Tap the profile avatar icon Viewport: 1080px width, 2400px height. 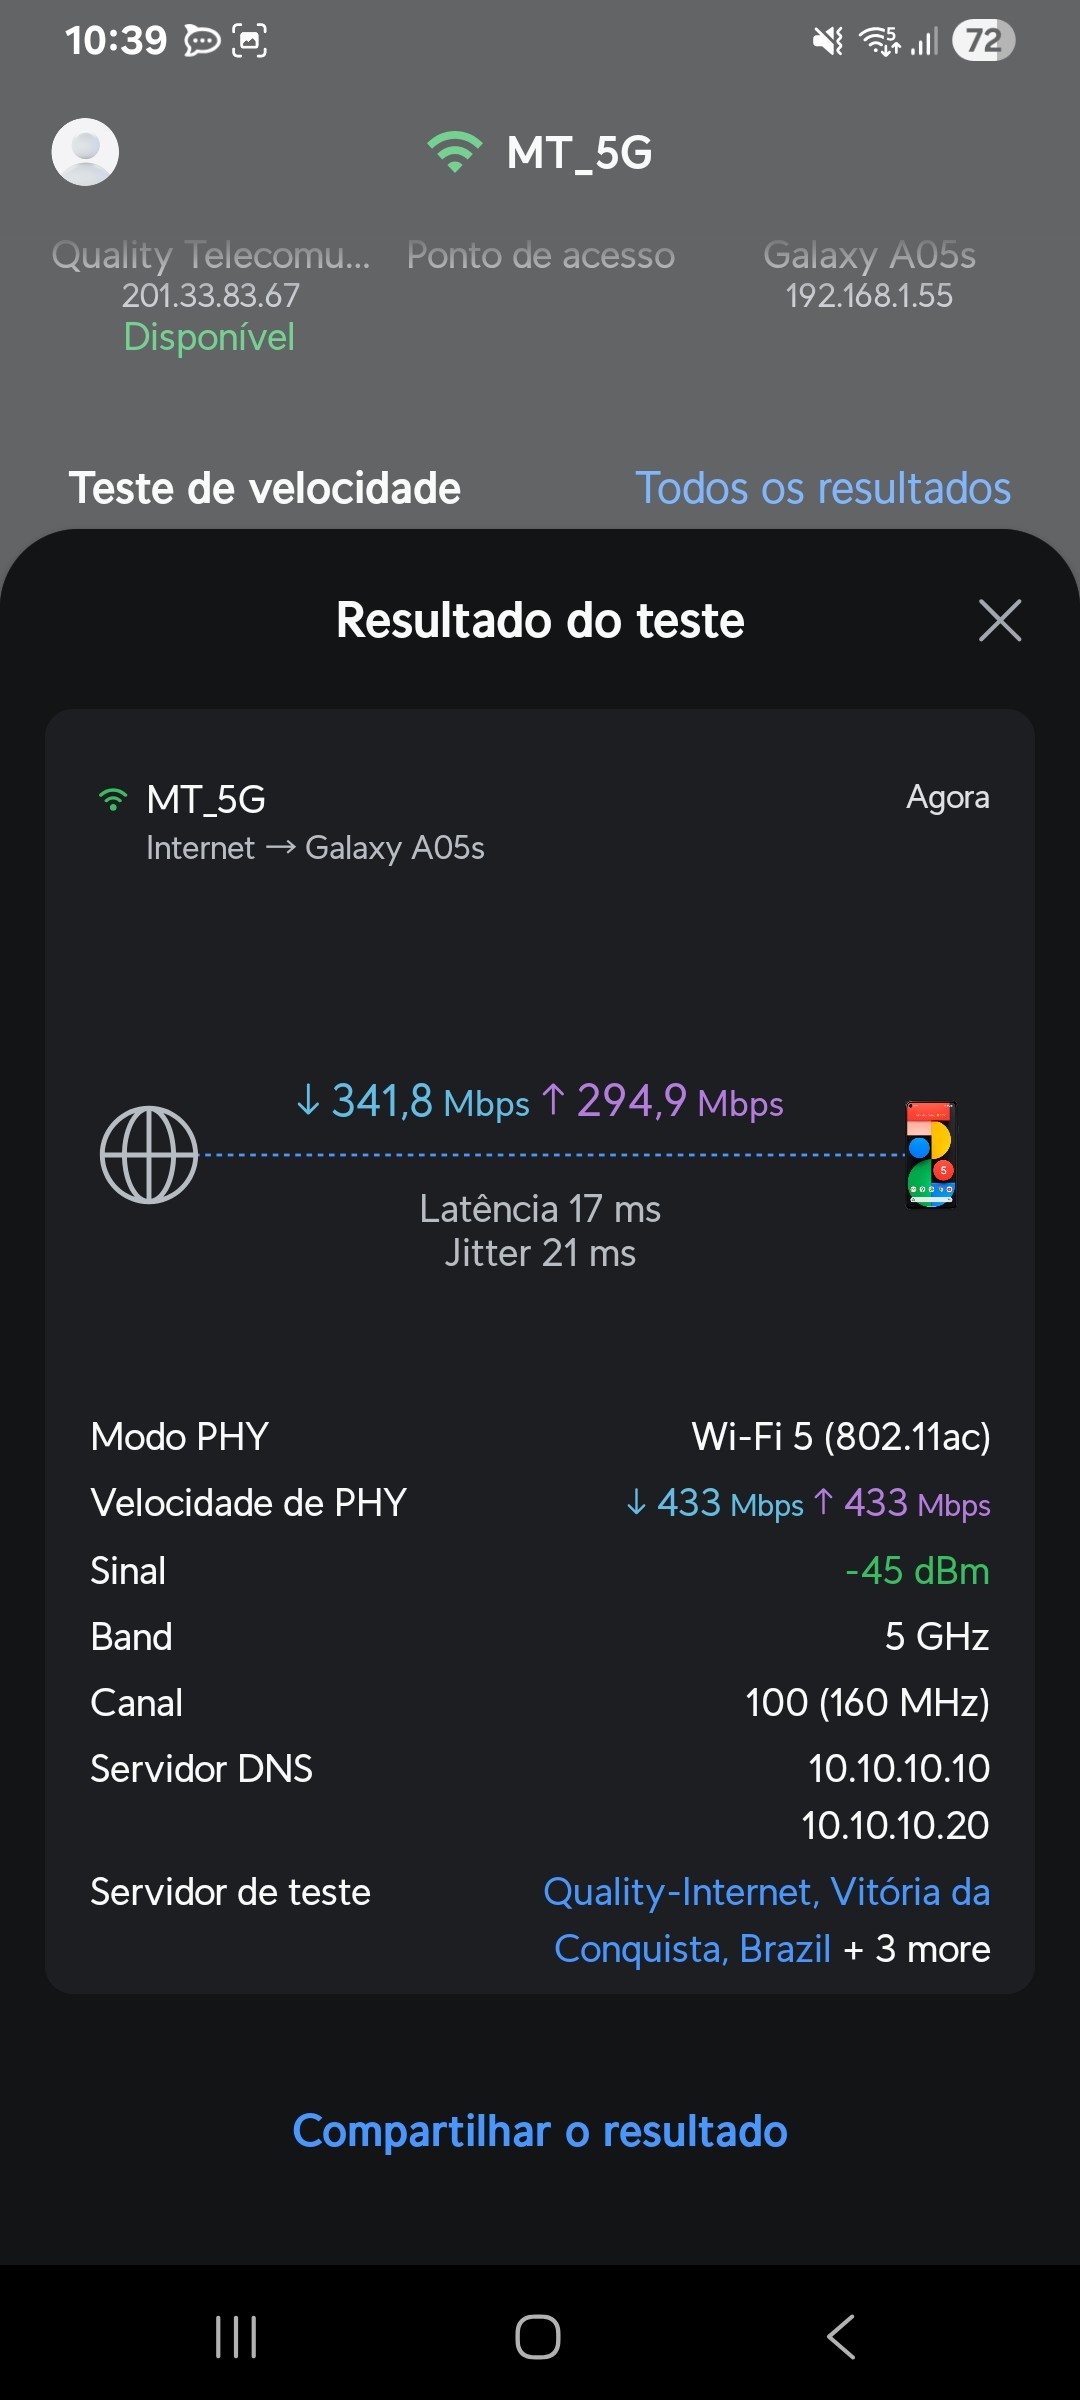(x=85, y=152)
